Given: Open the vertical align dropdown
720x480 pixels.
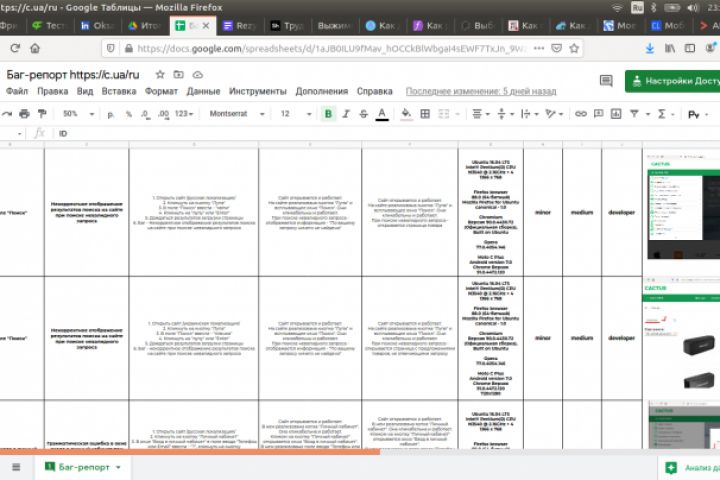Looking at the screenshot, I should point(505,113).
